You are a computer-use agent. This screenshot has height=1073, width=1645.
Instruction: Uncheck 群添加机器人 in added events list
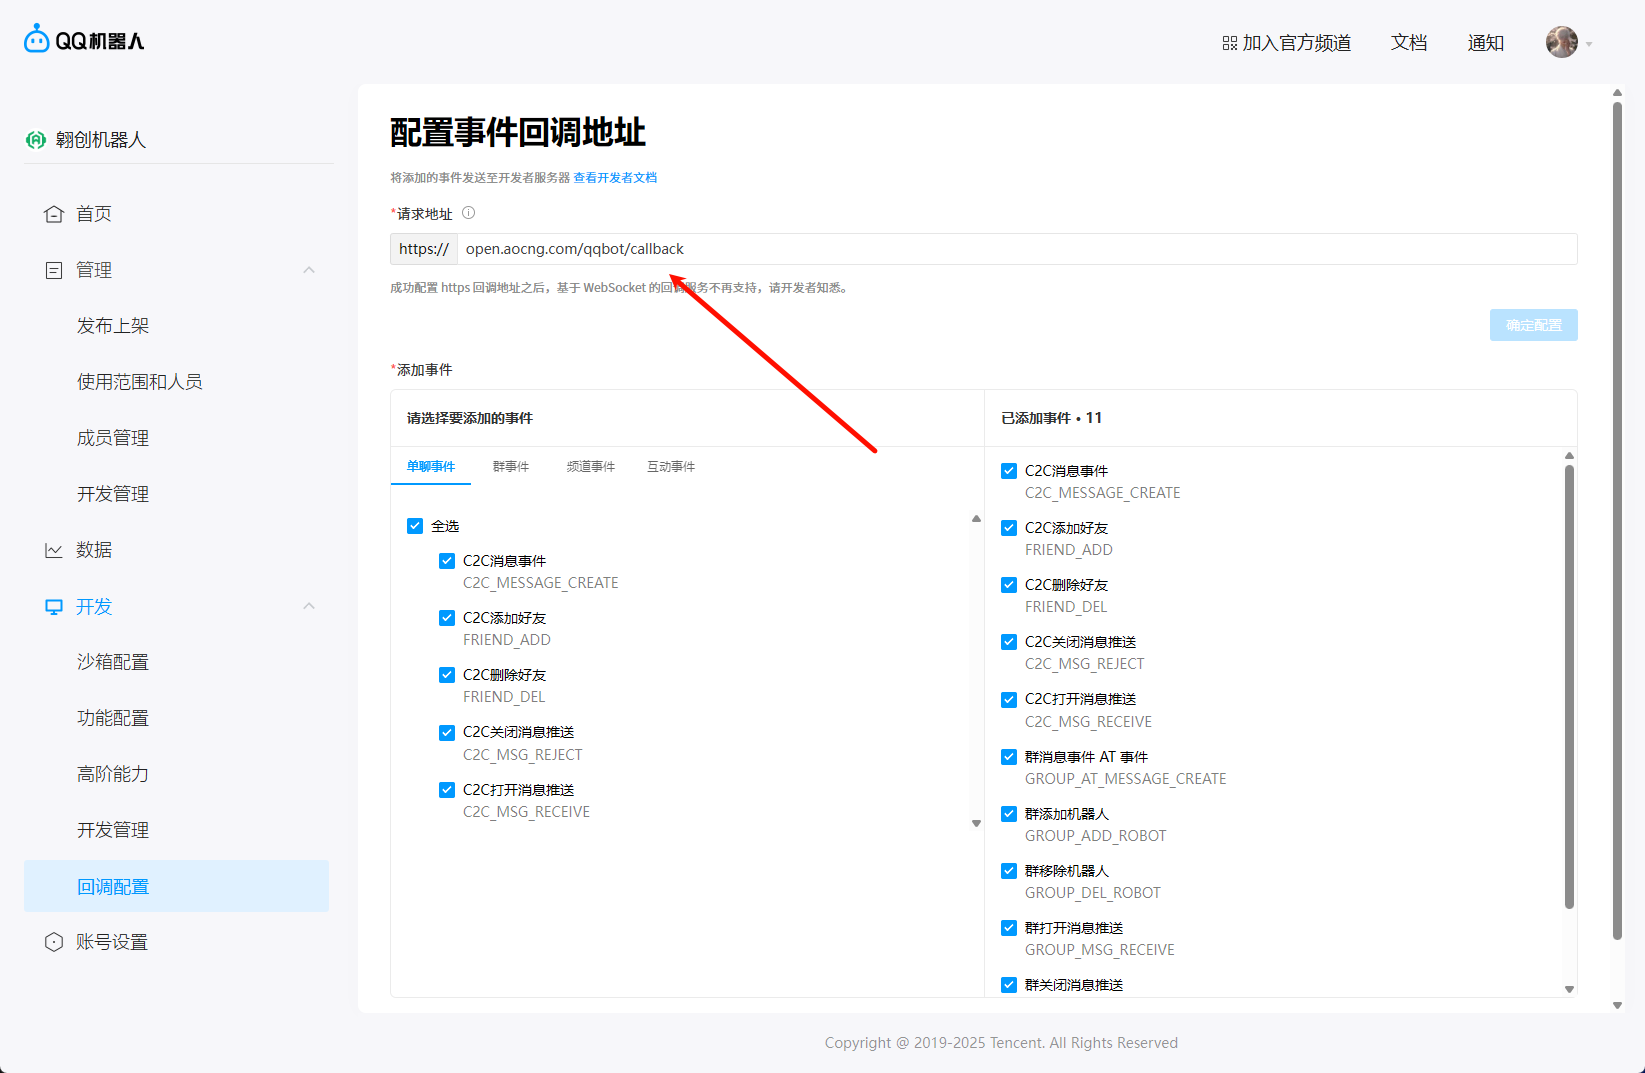click(x=1009, y=814)
